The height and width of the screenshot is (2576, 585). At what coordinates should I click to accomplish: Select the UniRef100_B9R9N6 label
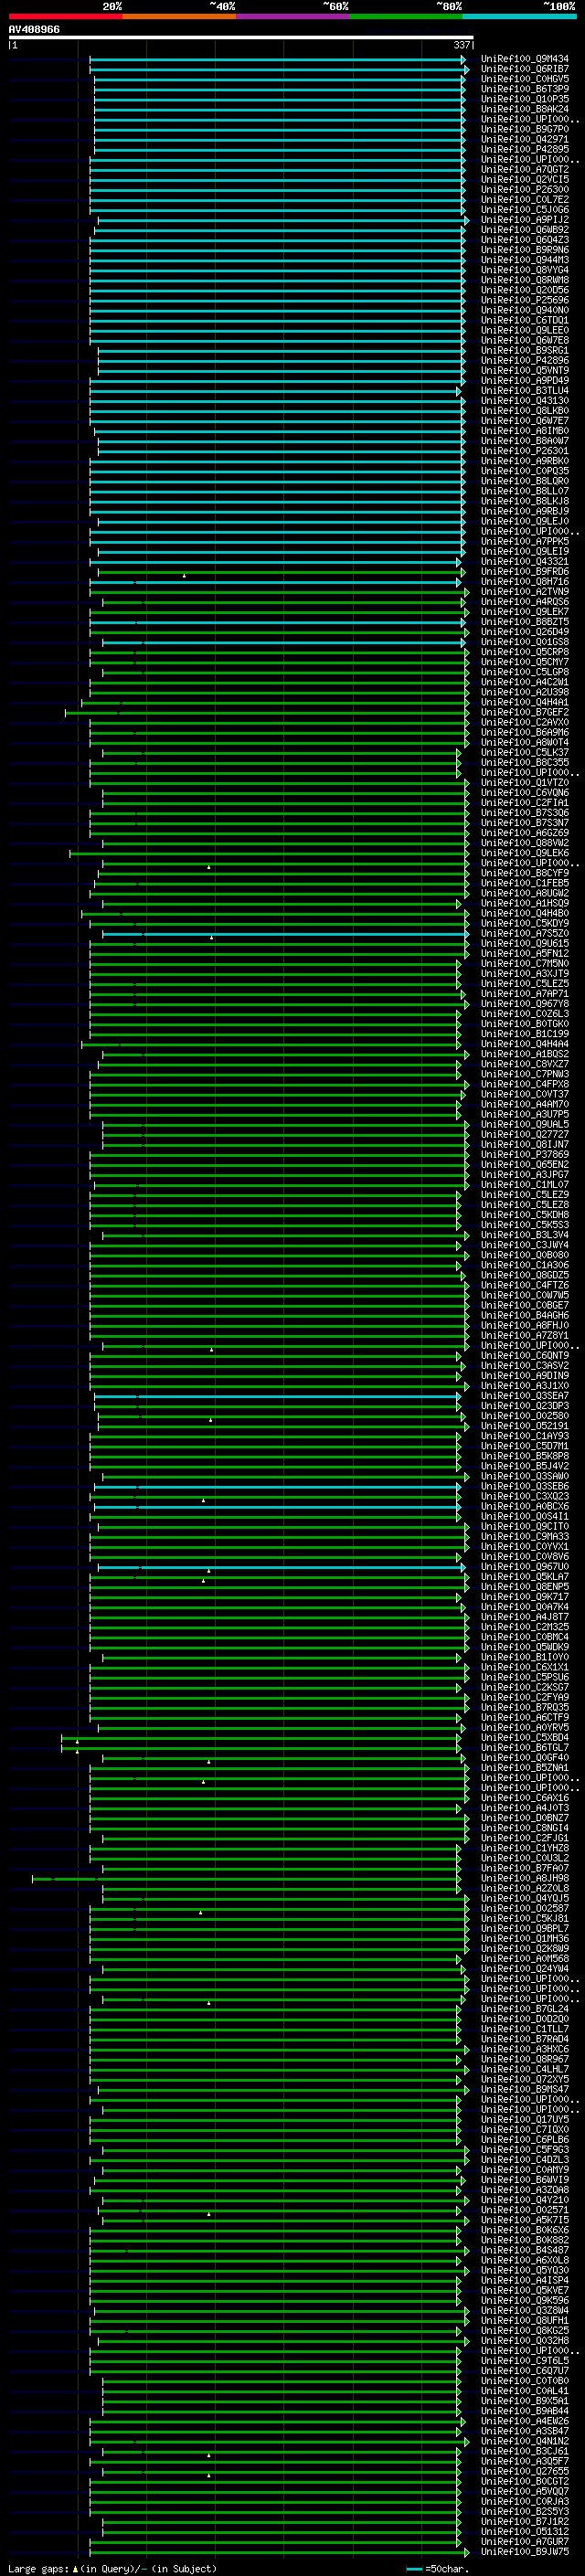pos(525,250)
